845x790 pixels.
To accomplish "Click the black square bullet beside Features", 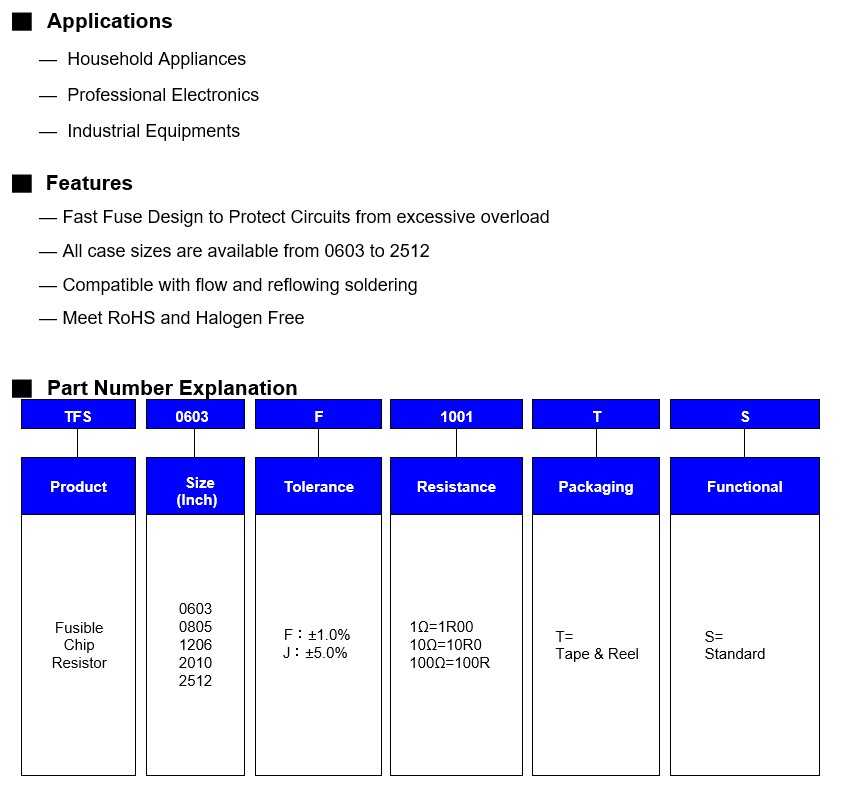I will click(x=22, y=184).
